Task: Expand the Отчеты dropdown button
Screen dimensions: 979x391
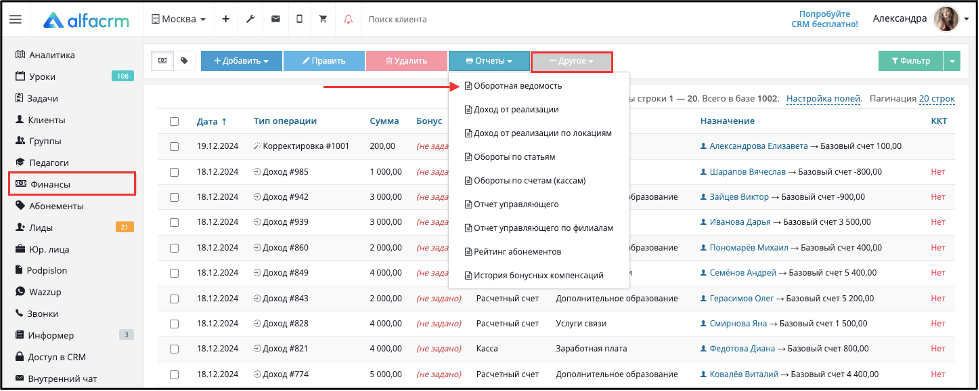Action: [x=489, y=61]
